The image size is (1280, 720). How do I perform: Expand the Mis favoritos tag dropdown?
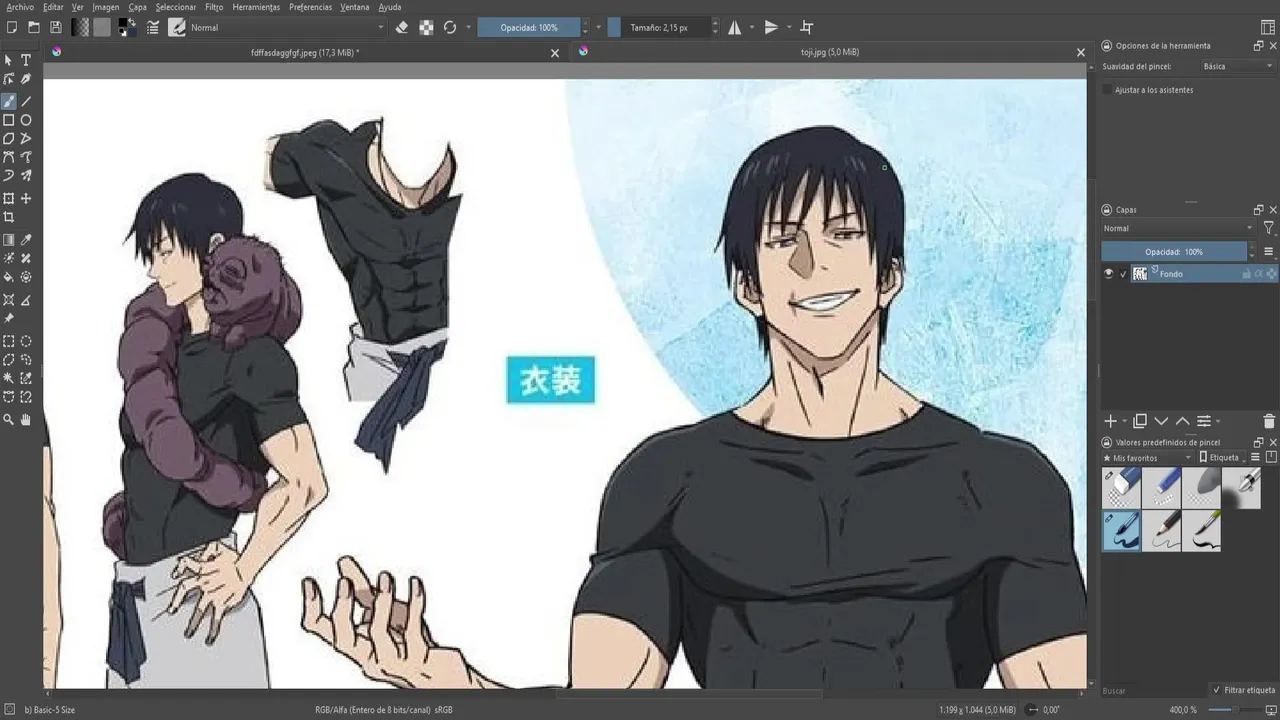coord(1147,457)
